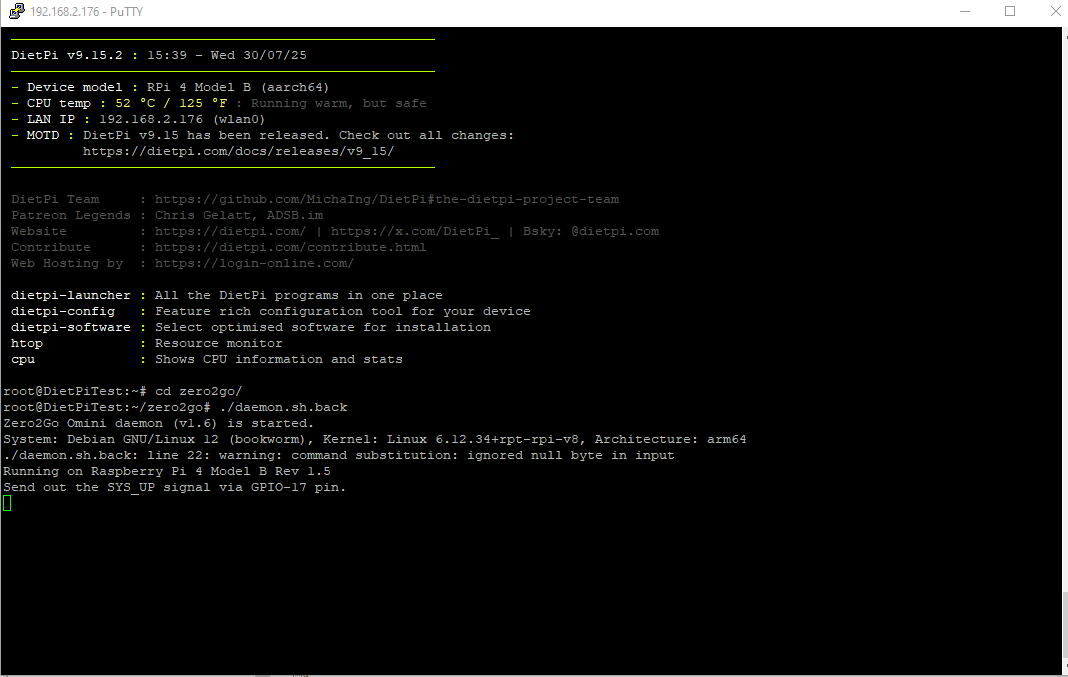This screenshot has width=1068, height=677.
Task: Click the 'dietpi-launcher' command name
Action: [70, 296]
